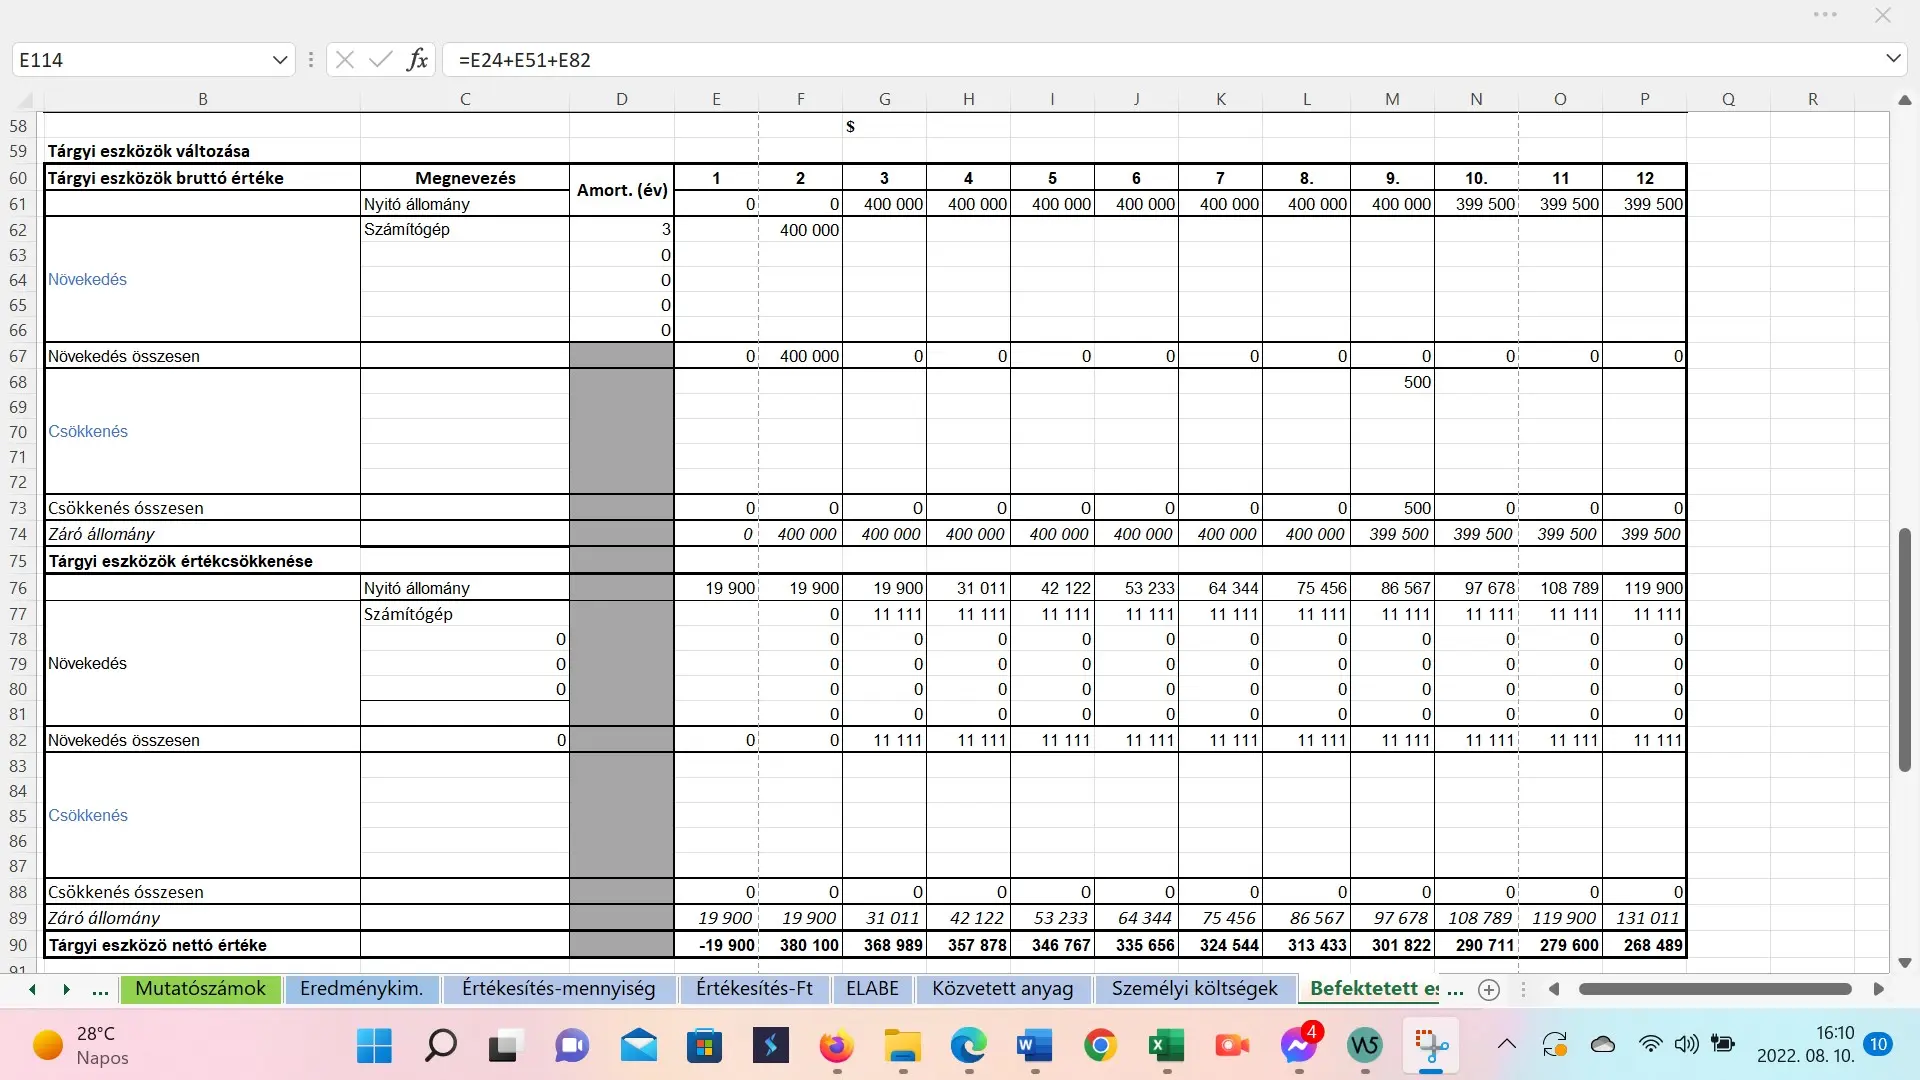Click the Cancel formula X icon

(x=345, y=60)
